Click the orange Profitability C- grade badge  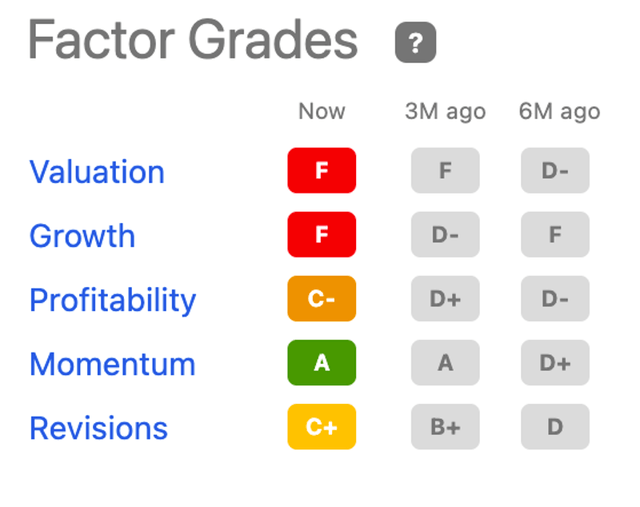(x=322, y=298)
